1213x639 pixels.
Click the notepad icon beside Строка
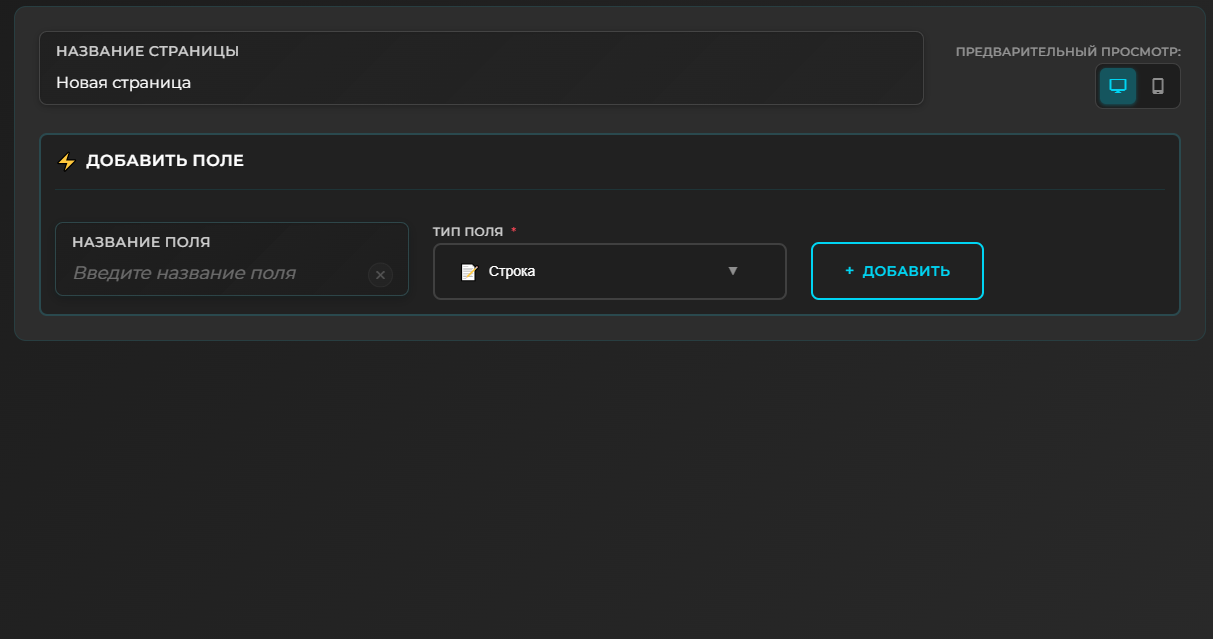(468, 272)
